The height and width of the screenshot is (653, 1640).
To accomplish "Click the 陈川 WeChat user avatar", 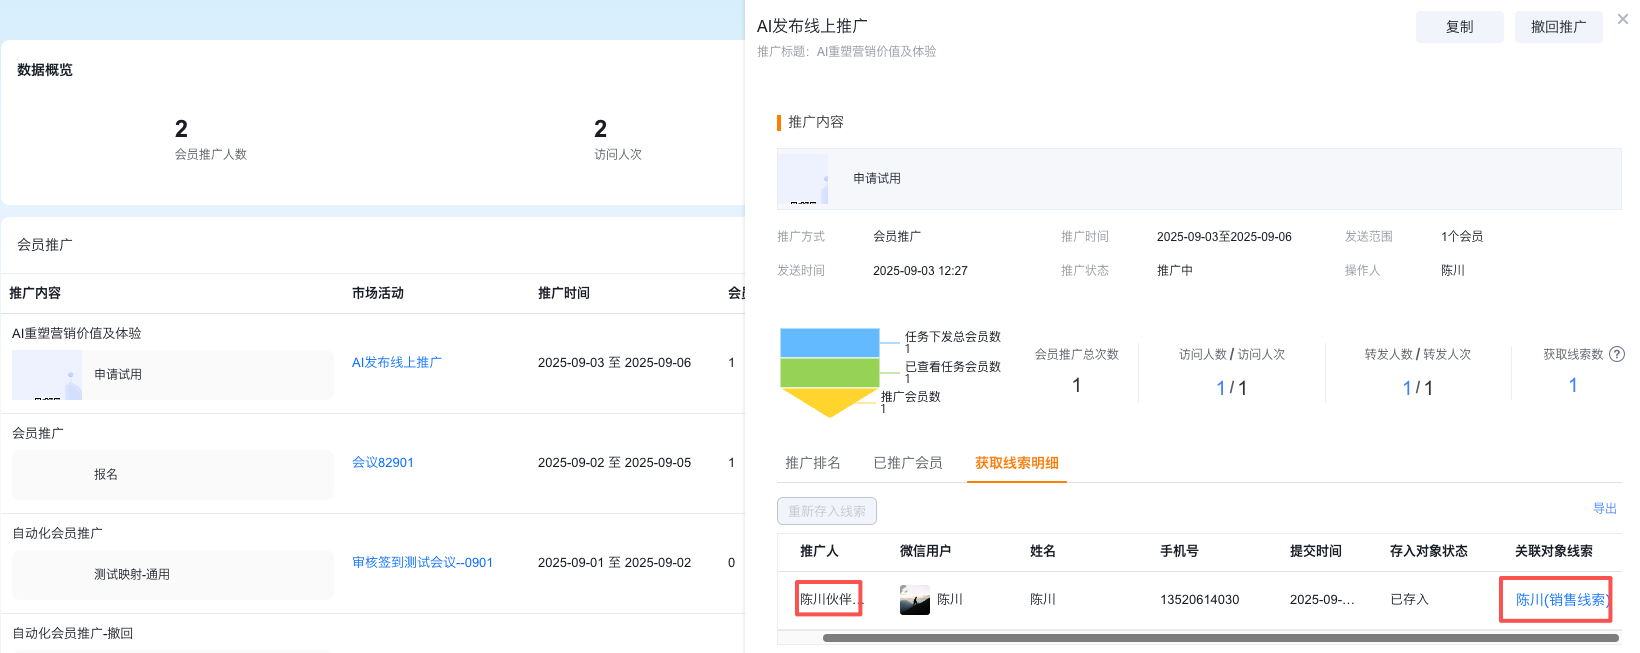I will [x=914, y=600].
